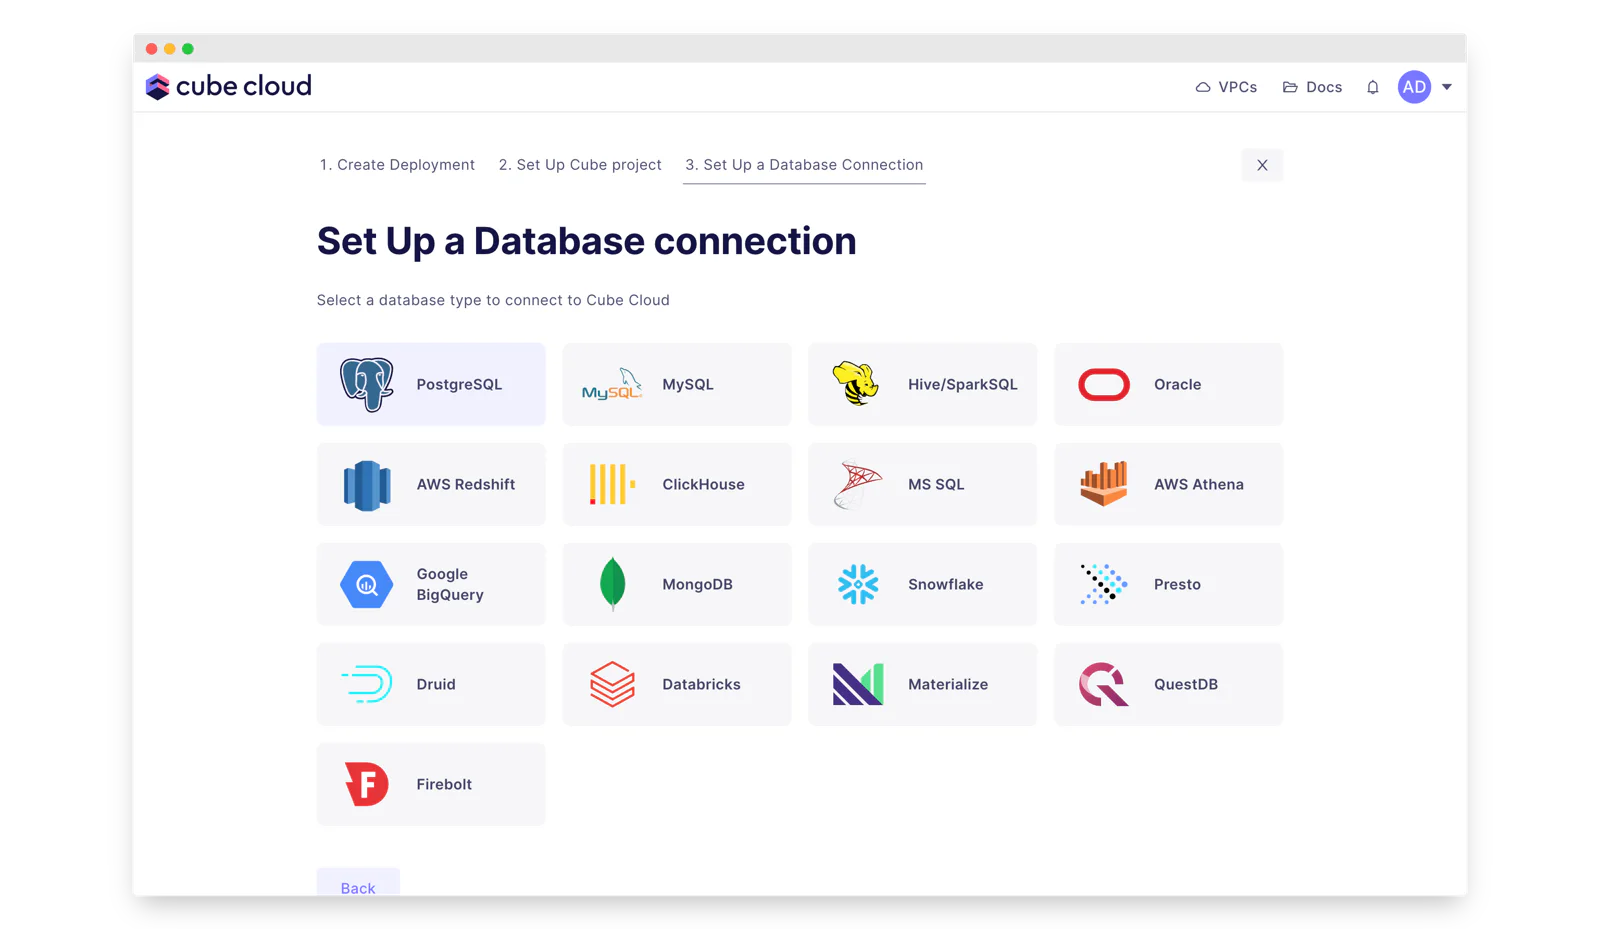
Task: Choose the MySQL label
Action: (688, 384)
